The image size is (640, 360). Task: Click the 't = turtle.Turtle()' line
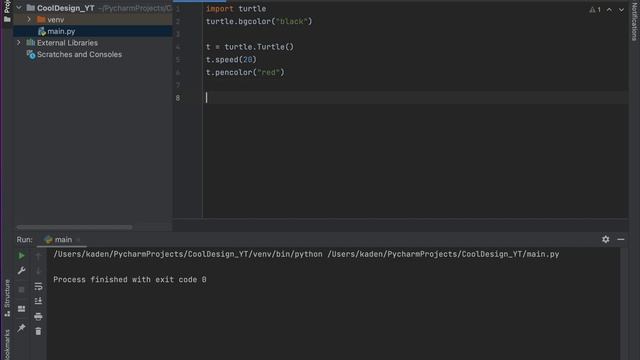click(250, 47)
